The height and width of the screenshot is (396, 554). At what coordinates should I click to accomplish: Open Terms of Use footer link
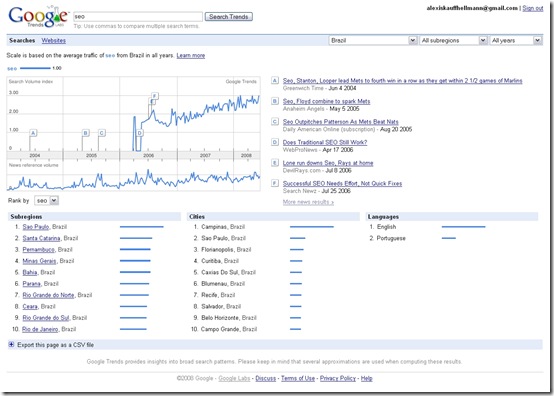pos(298,378)
